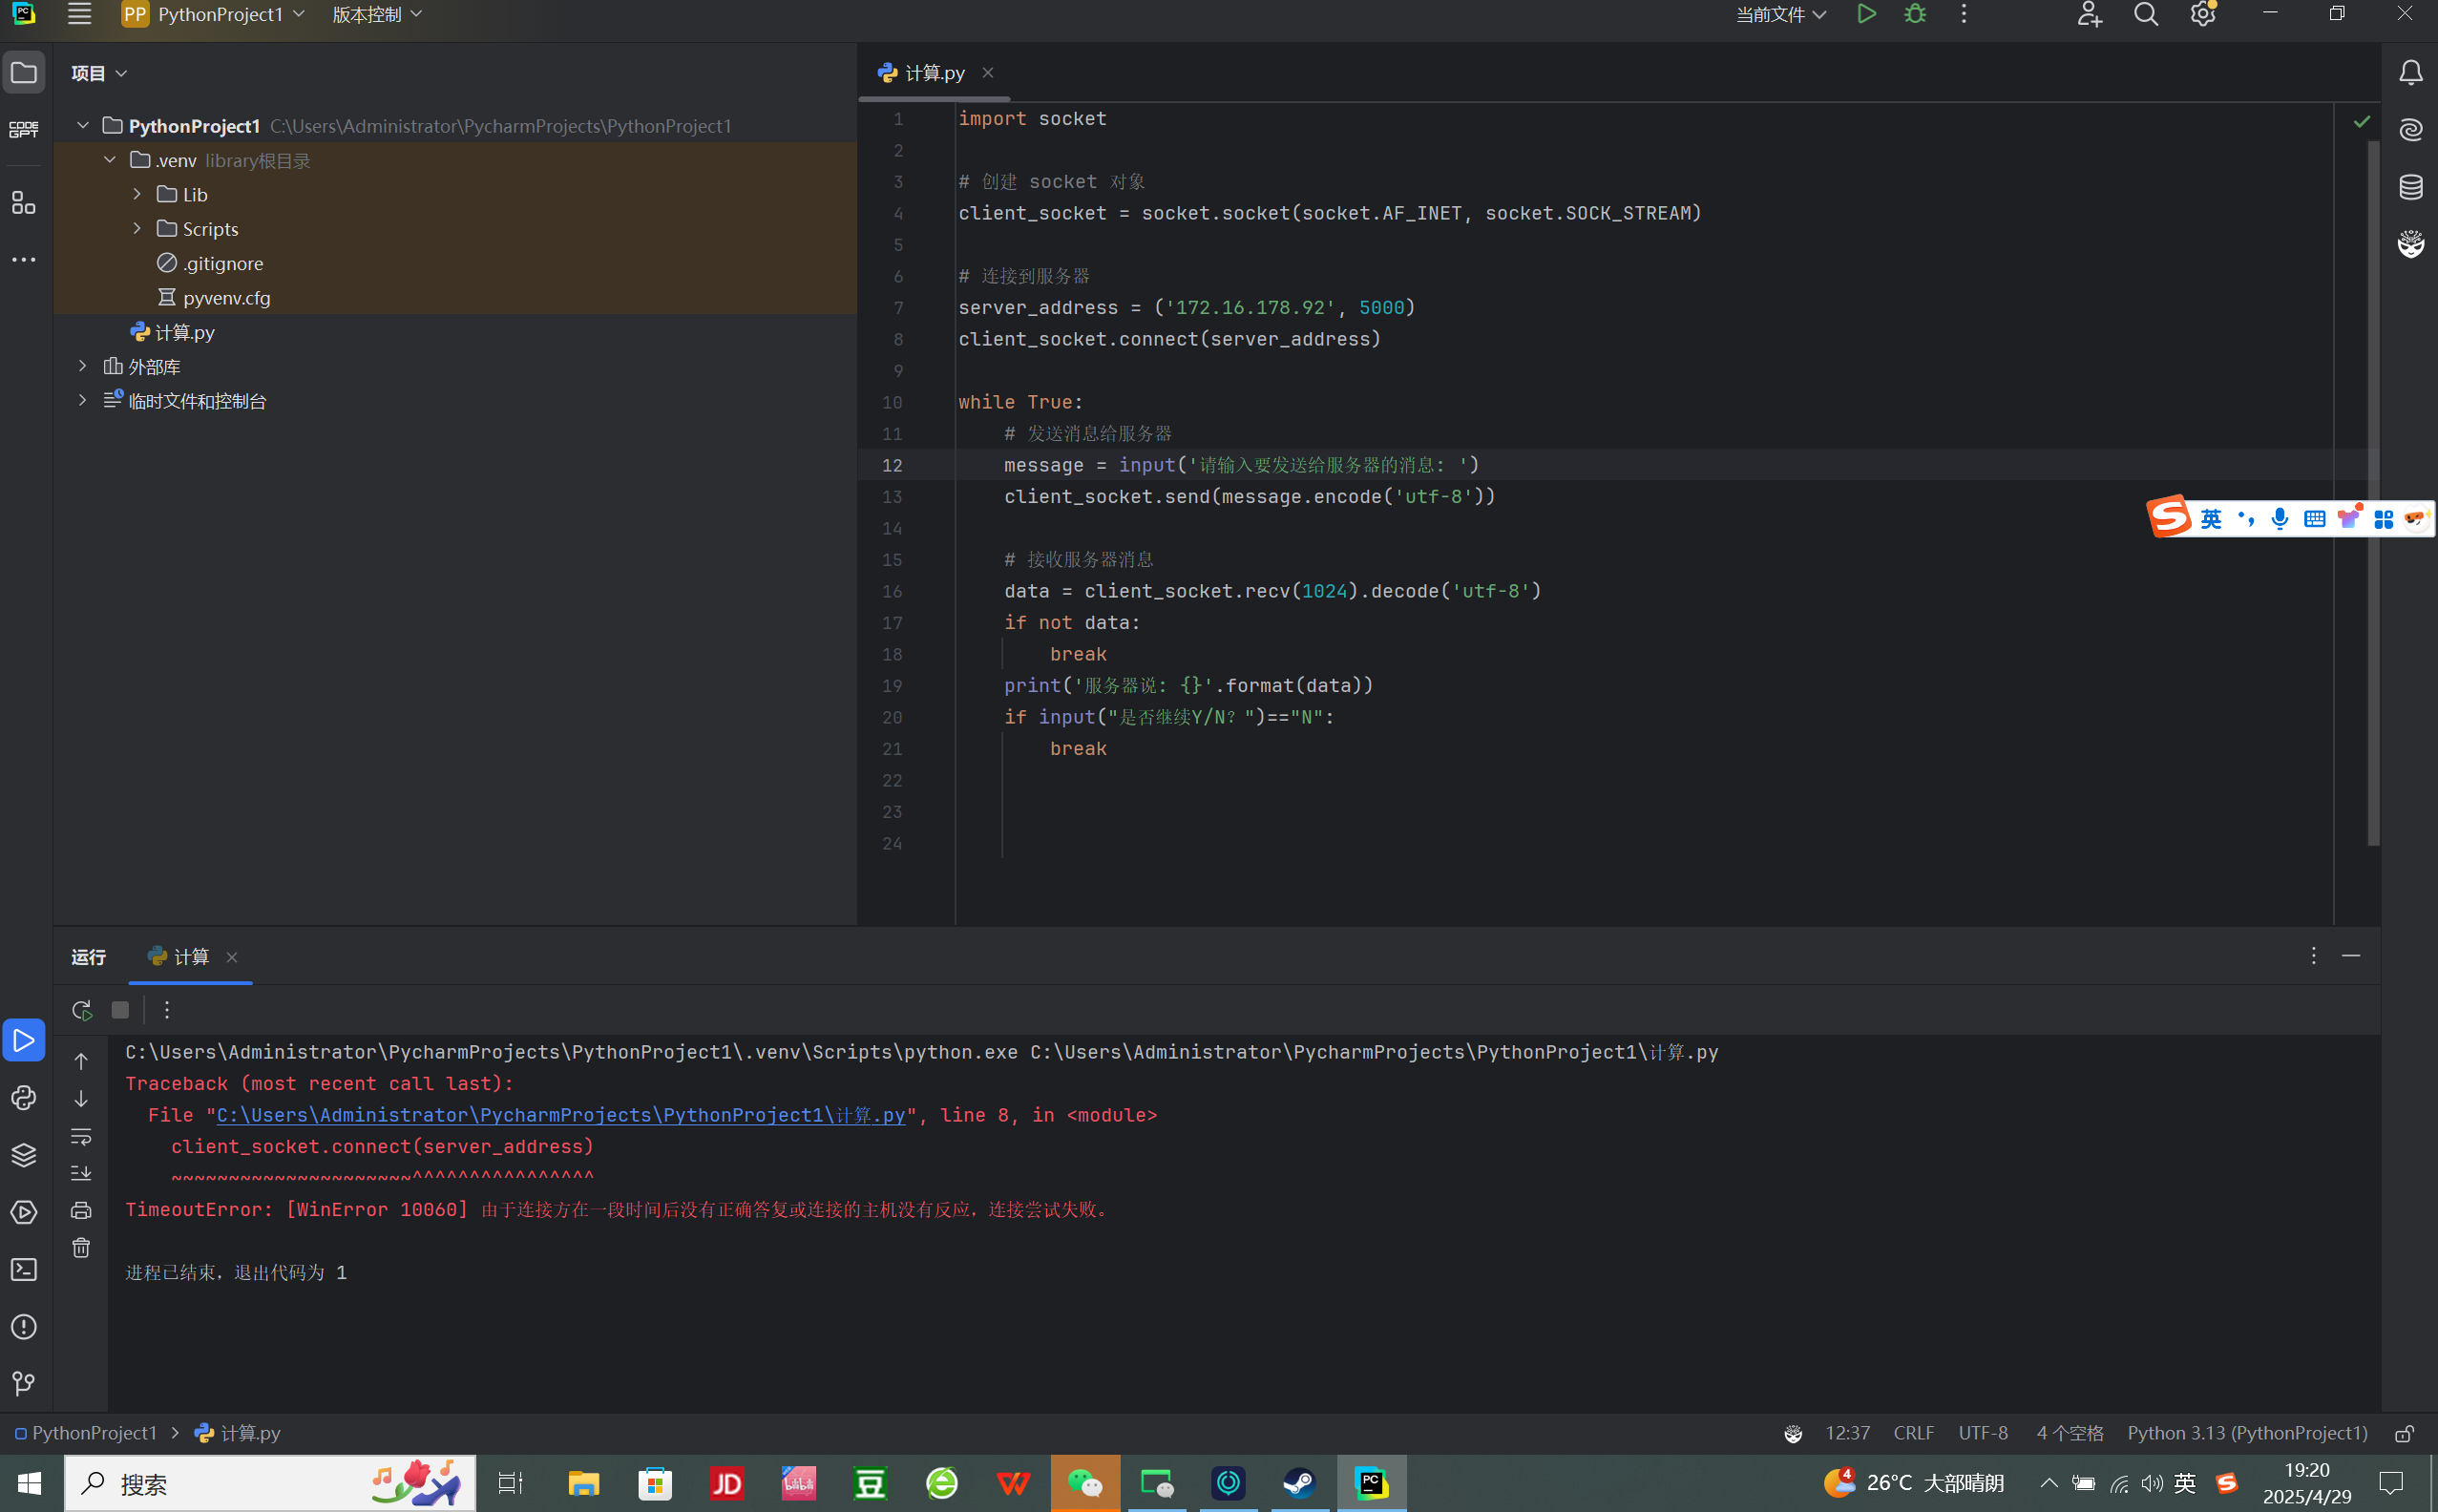This screenshot has width=2438, height=1512.
Task: Collapse the .venv folder
Action: 110,160
